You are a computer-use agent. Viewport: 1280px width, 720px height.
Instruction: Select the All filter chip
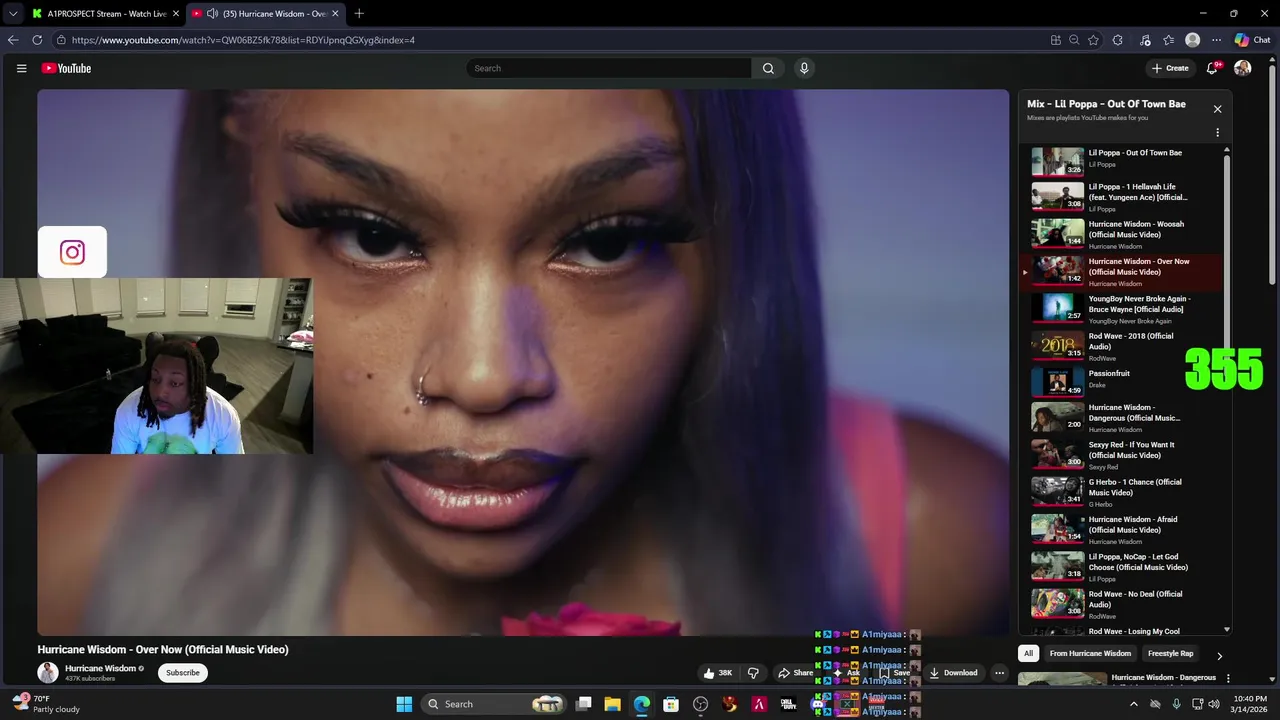pos(1028,653)
